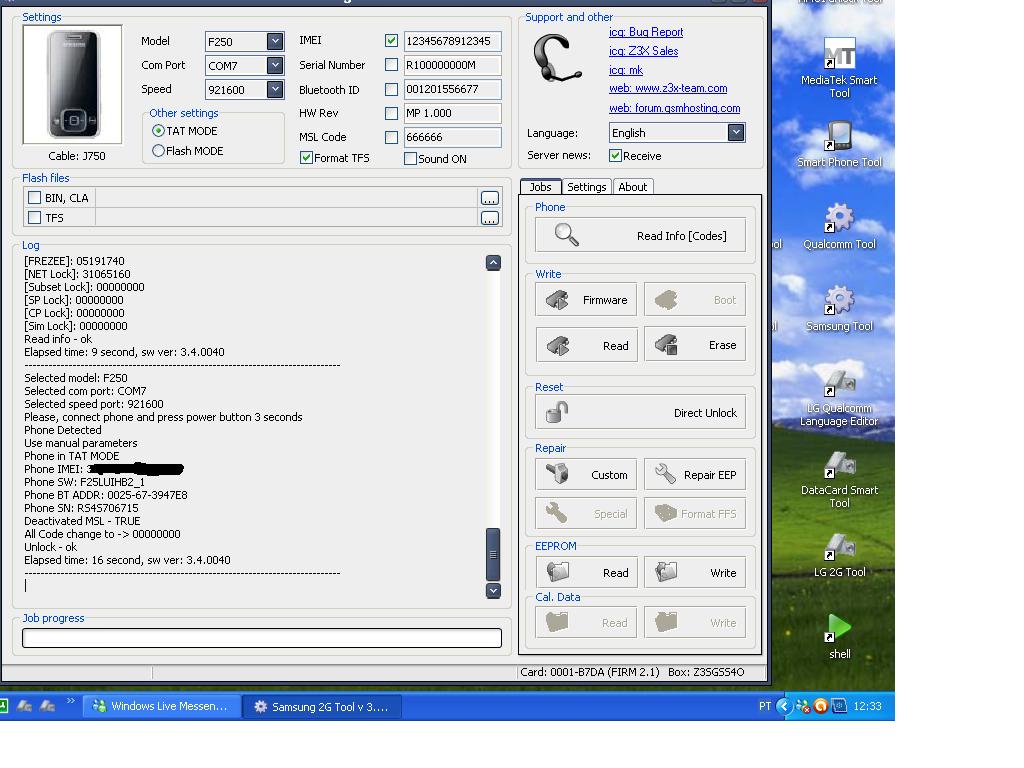Viewport: 1024px width, 768px height.
Task: Uncheck the Format TFS checkbox
Action: pyautogui.click(x=307, y=158)
